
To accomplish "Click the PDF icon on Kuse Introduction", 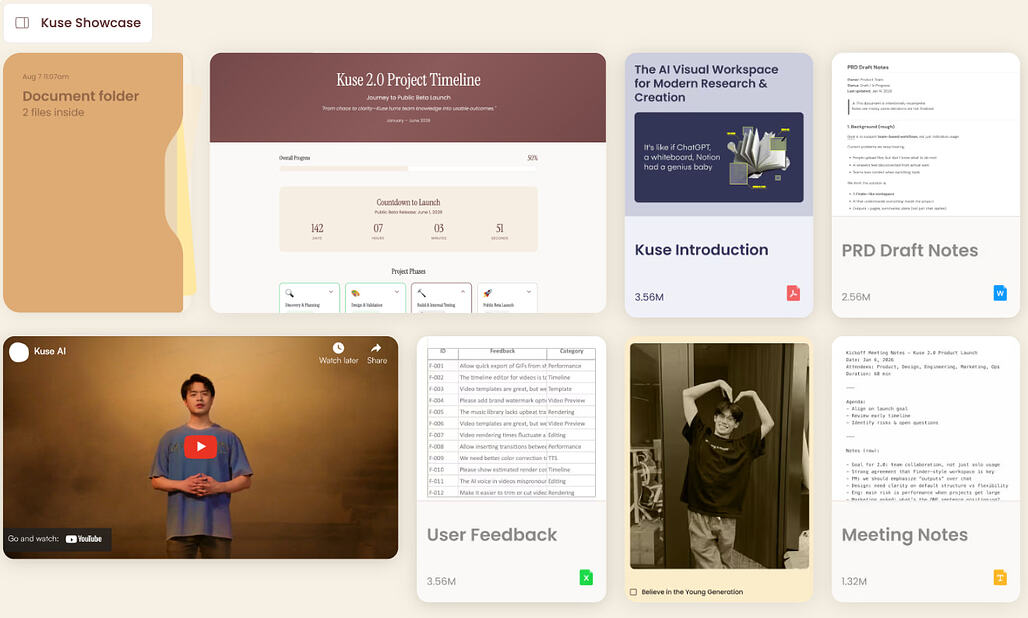I will pyautogui.click(x=793, y=293).
